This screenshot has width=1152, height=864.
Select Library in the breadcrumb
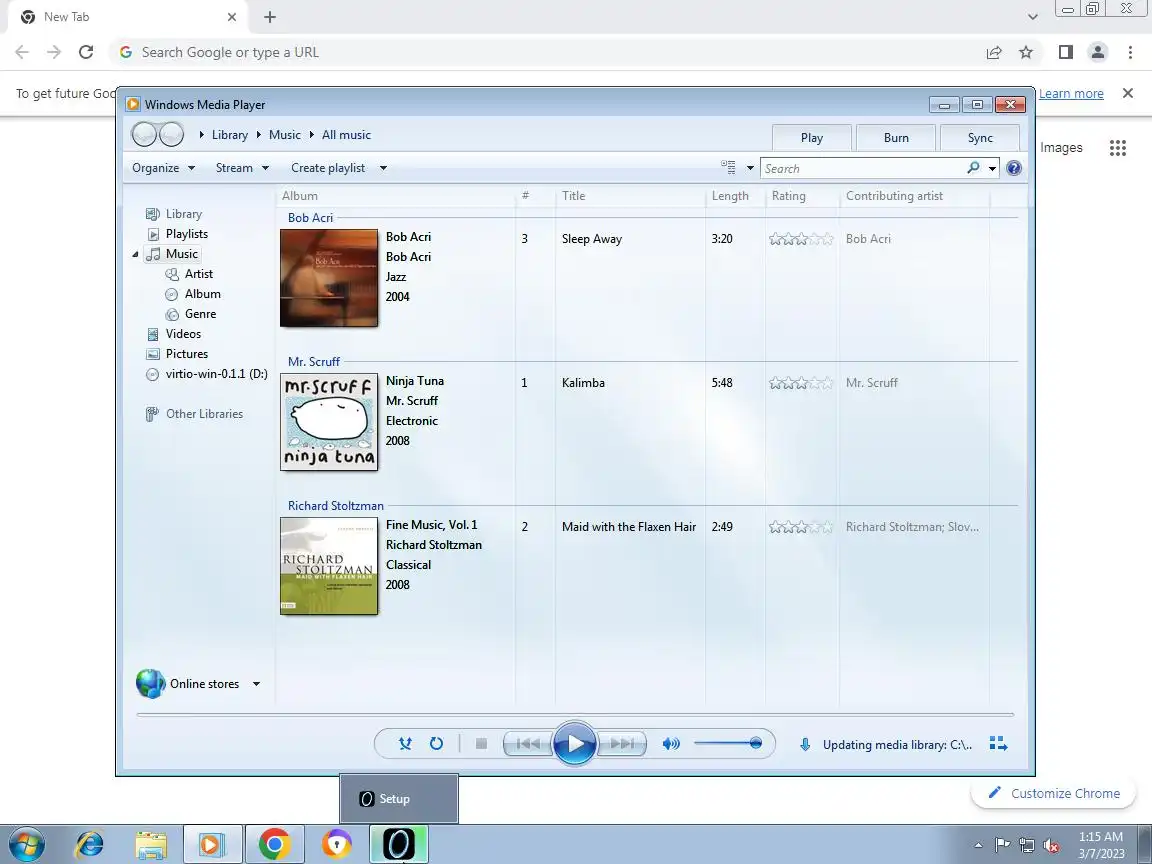[230, 134]
